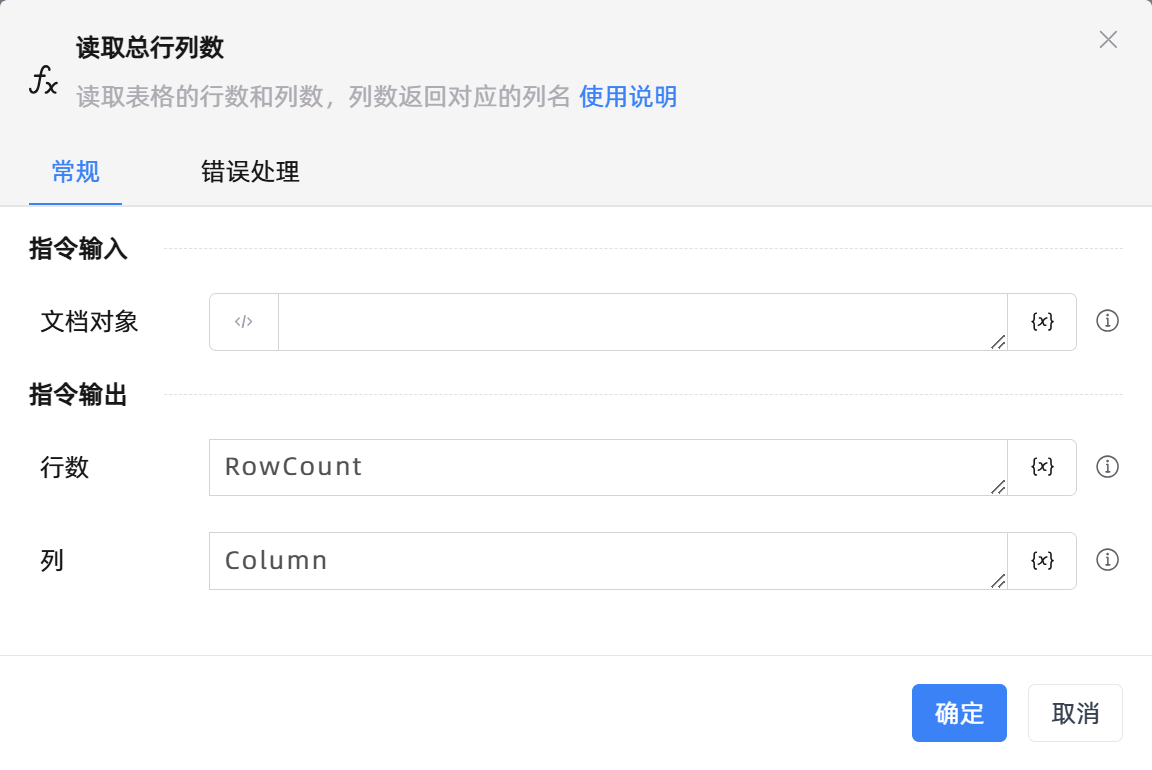This screenshot has width=1152, height=770.
Task: Click resize handle of 文档对象 field
Action: tap(997, 342)
